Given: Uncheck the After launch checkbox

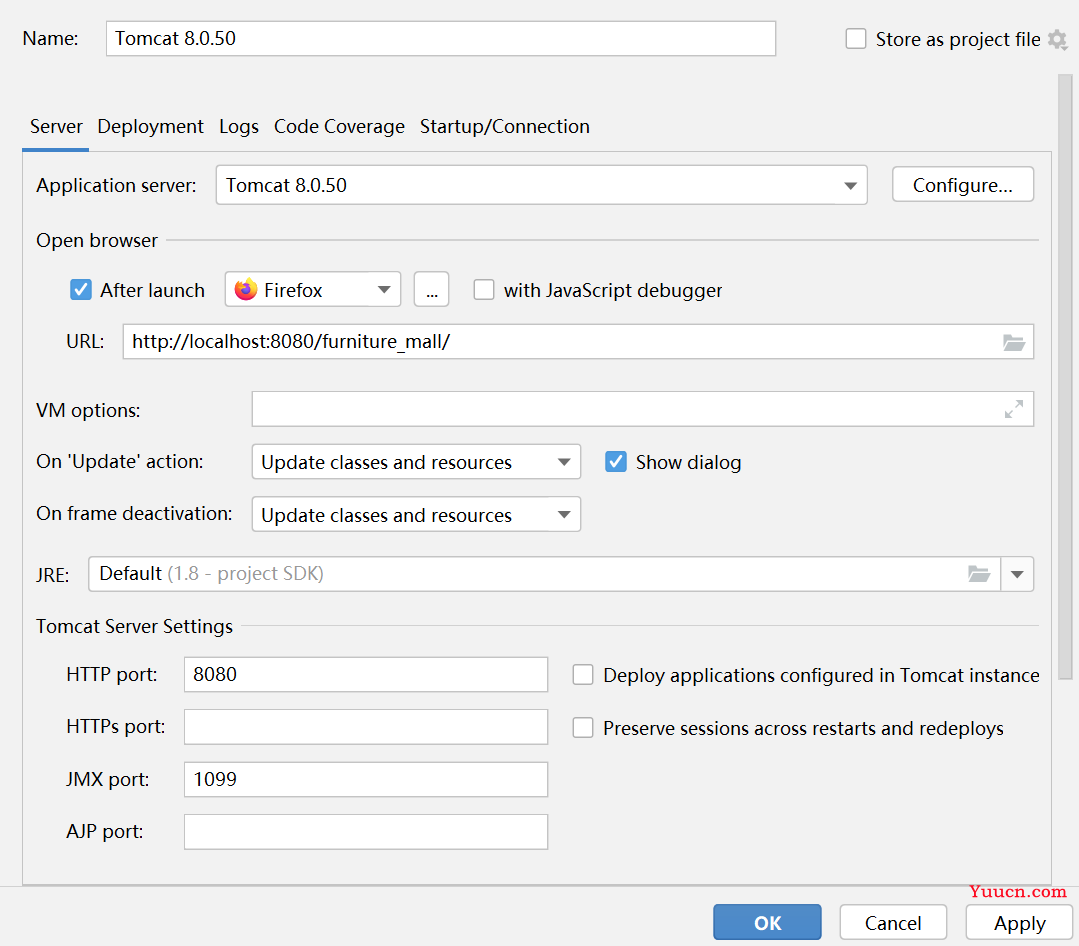Looking at the screenshot, I should (81, 290).
